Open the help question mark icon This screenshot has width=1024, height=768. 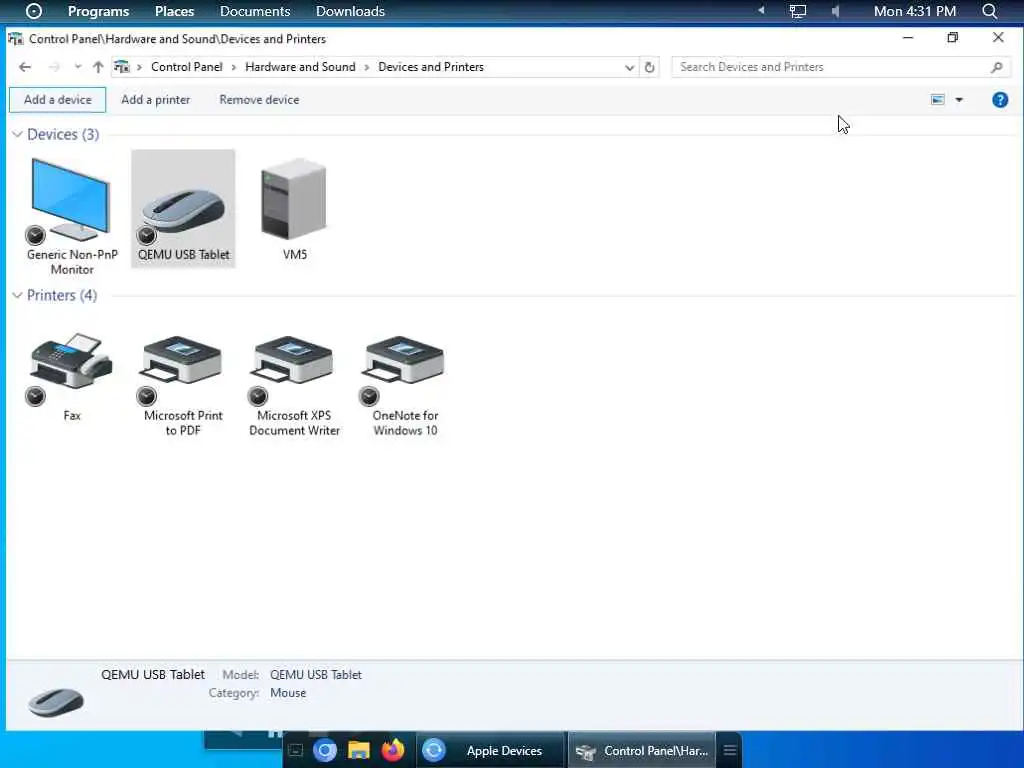pyautogui.click(x=1000, y=100)
